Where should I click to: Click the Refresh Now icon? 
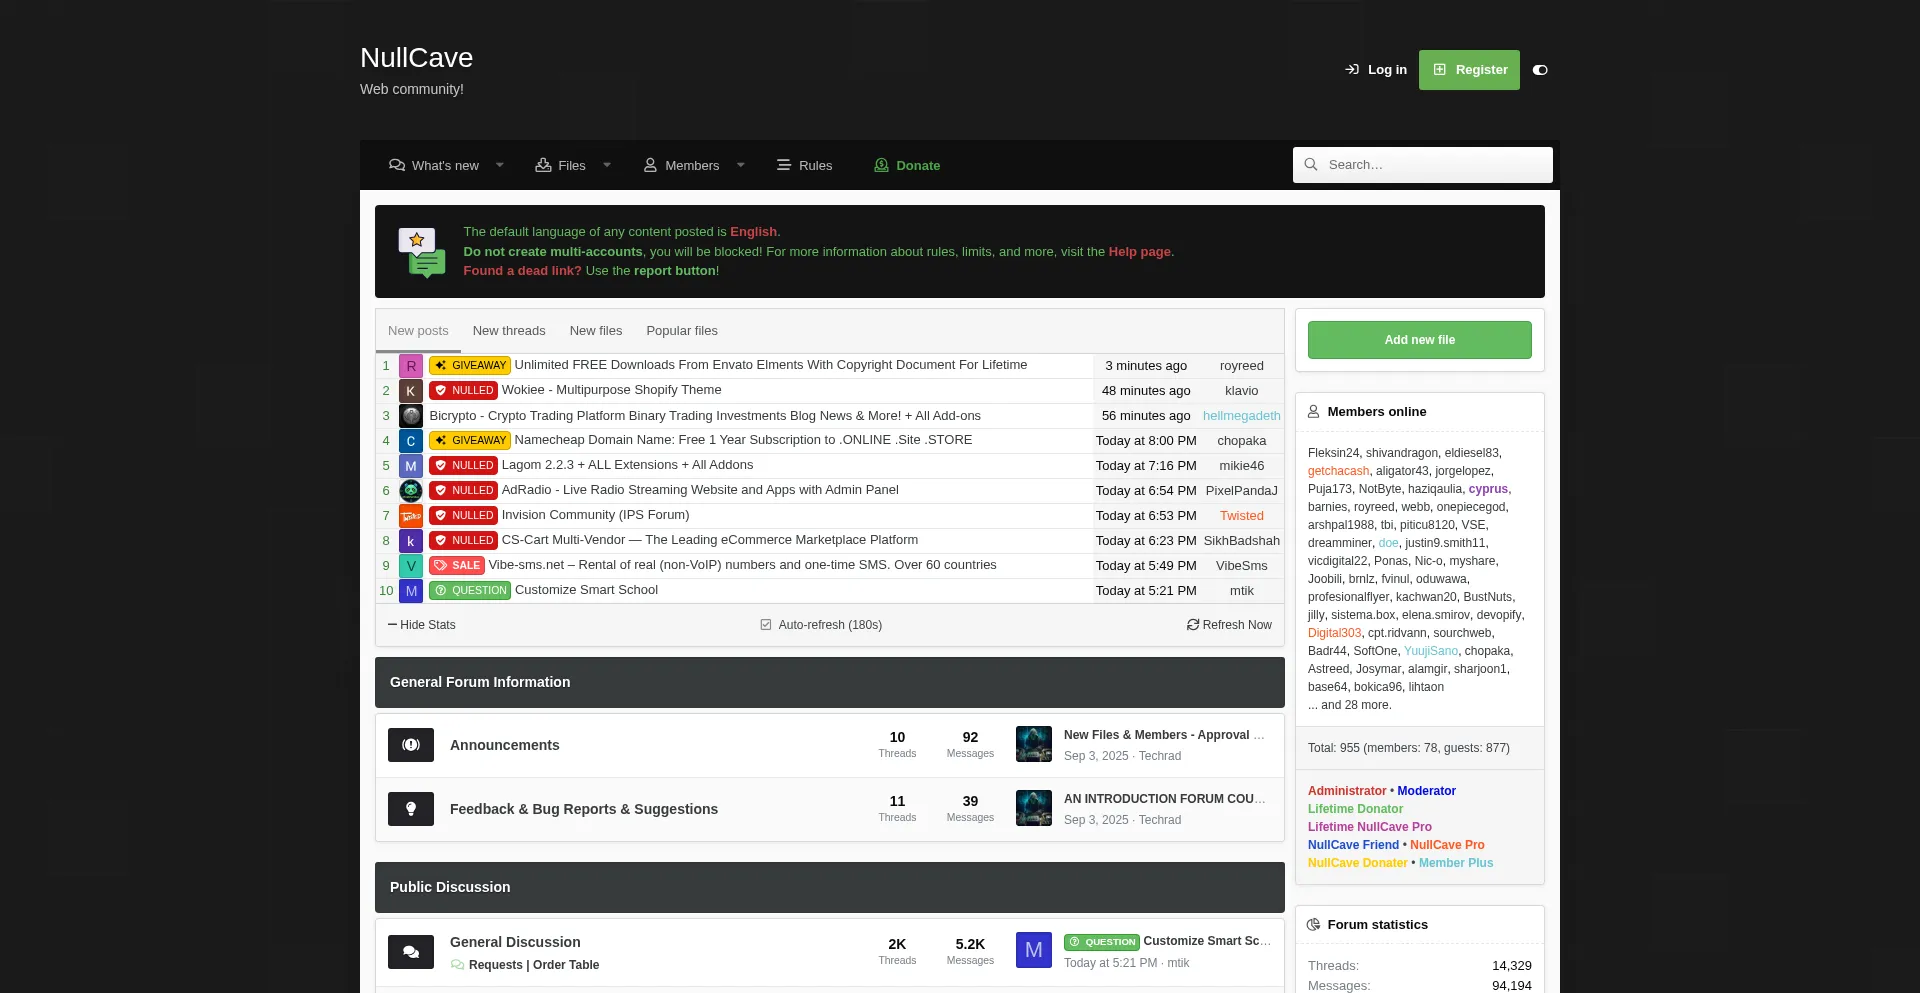pos(1193,625)
